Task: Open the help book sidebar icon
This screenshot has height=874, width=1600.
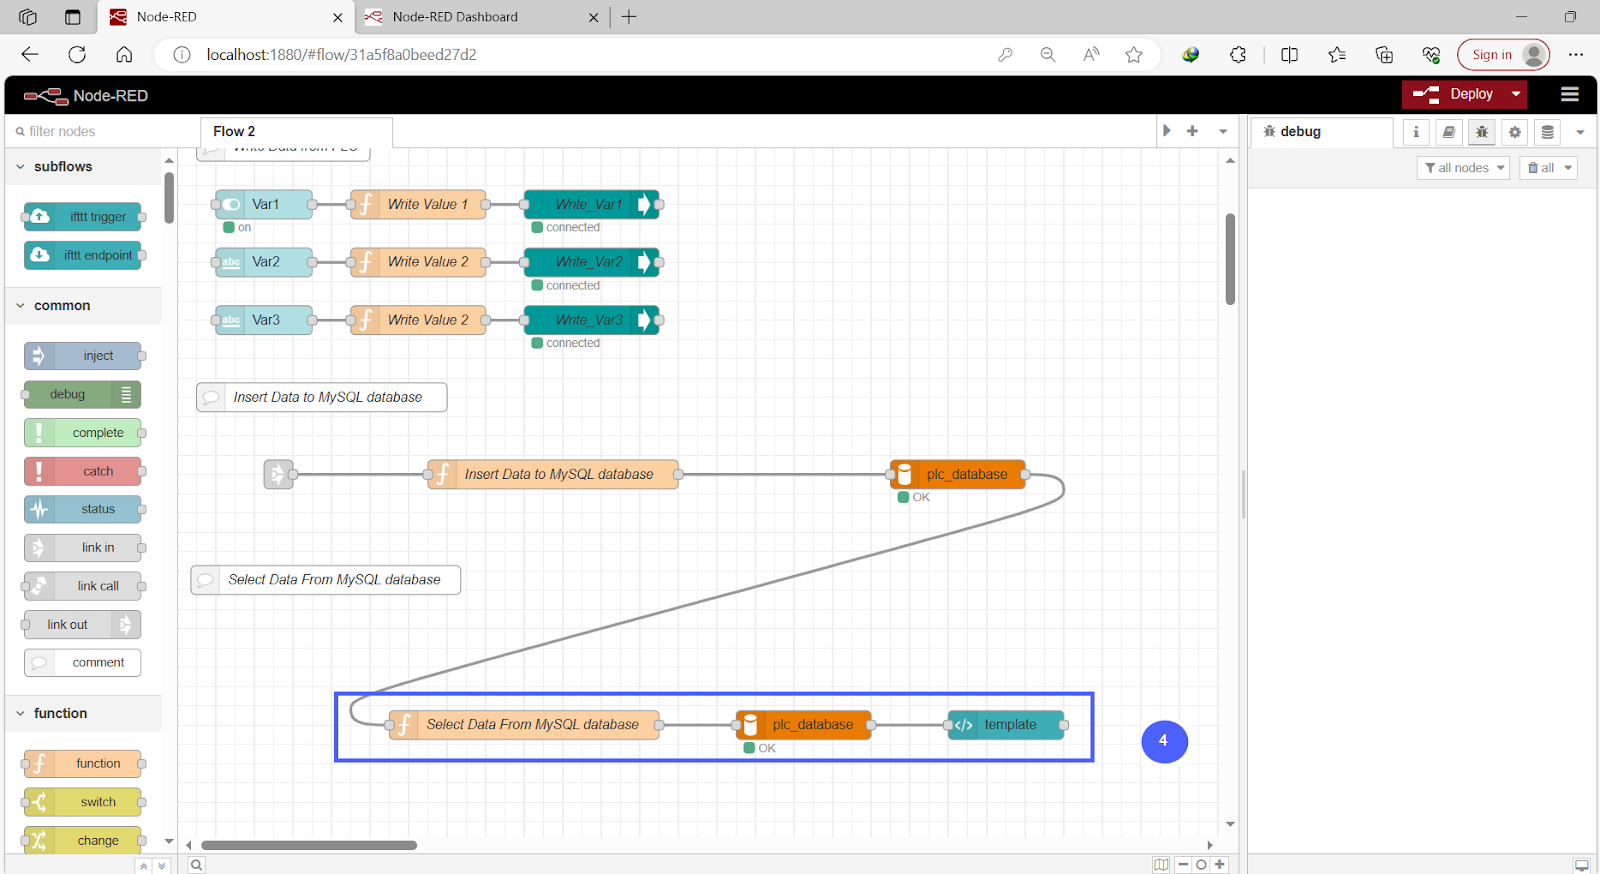Action: coord(1449,132)
